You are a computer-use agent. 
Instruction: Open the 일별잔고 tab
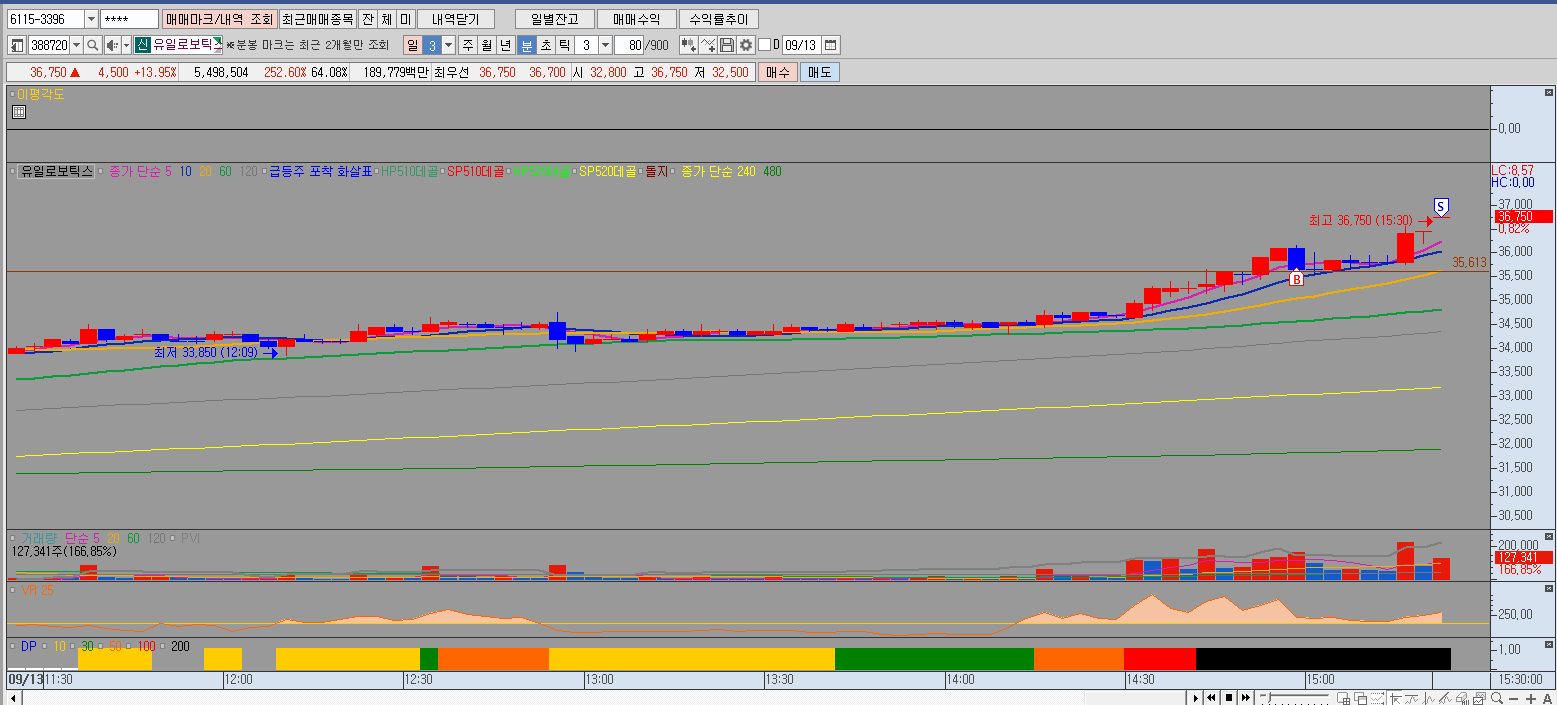pyautogui.click(x=554, y=19)
